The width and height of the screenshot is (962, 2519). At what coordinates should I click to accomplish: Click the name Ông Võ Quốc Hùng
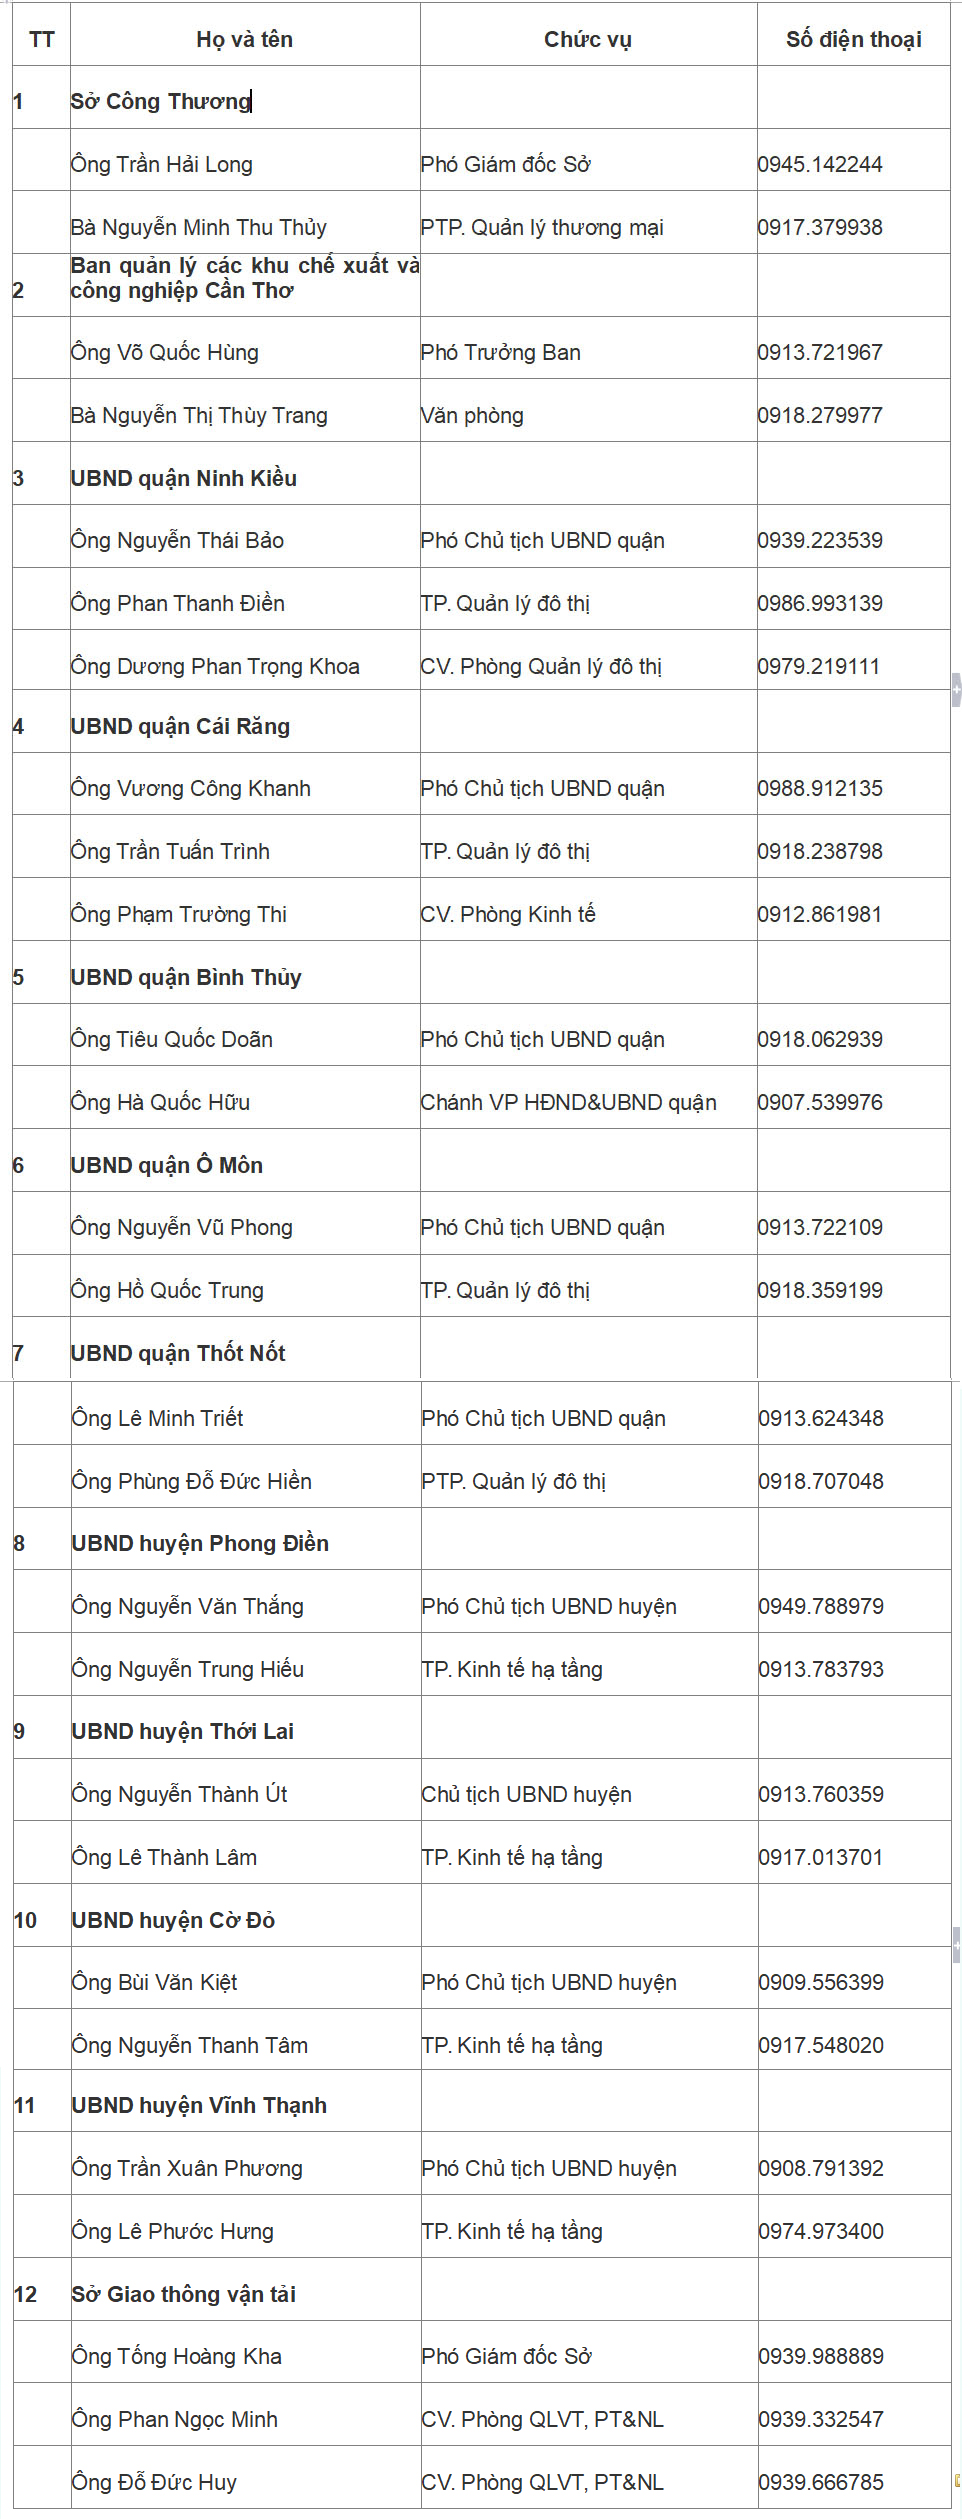click(165, 353)
